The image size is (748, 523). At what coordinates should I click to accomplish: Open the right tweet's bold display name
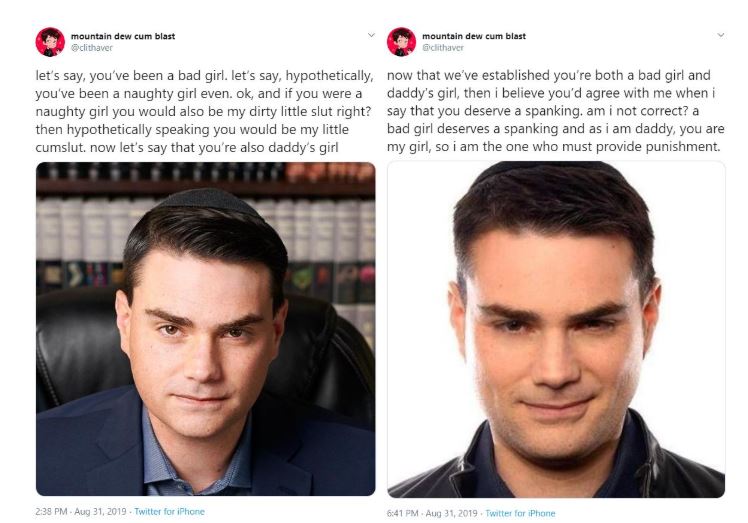474,36
